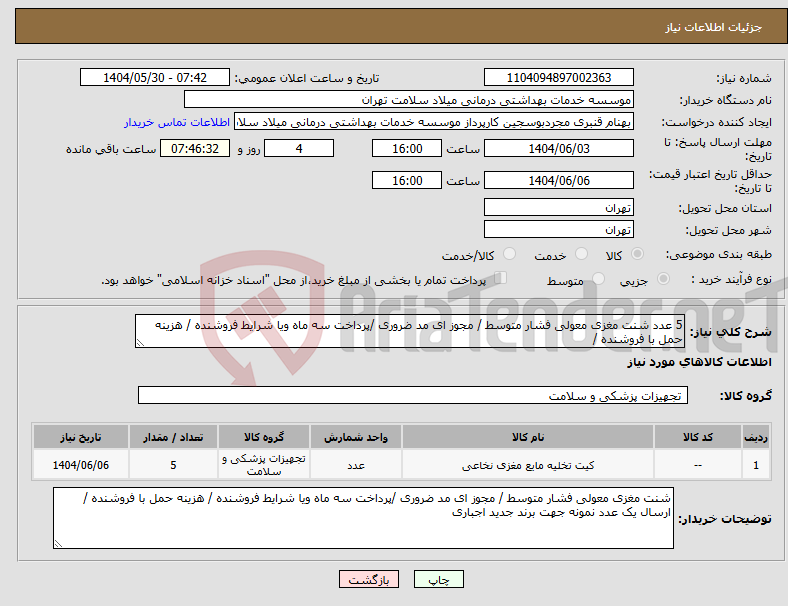Select the جزیی purchase type radio
The height and width of the screenshot is (606, 788).
coord(663,279)
